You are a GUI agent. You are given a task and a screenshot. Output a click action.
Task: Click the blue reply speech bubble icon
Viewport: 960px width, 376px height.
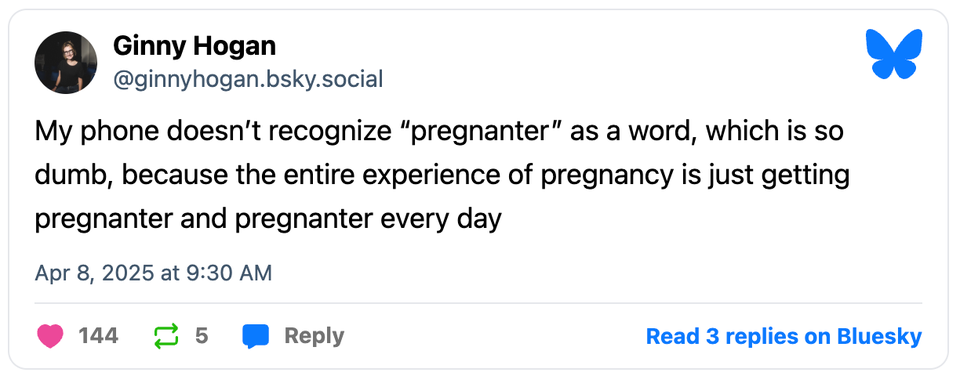pos(256,337)
